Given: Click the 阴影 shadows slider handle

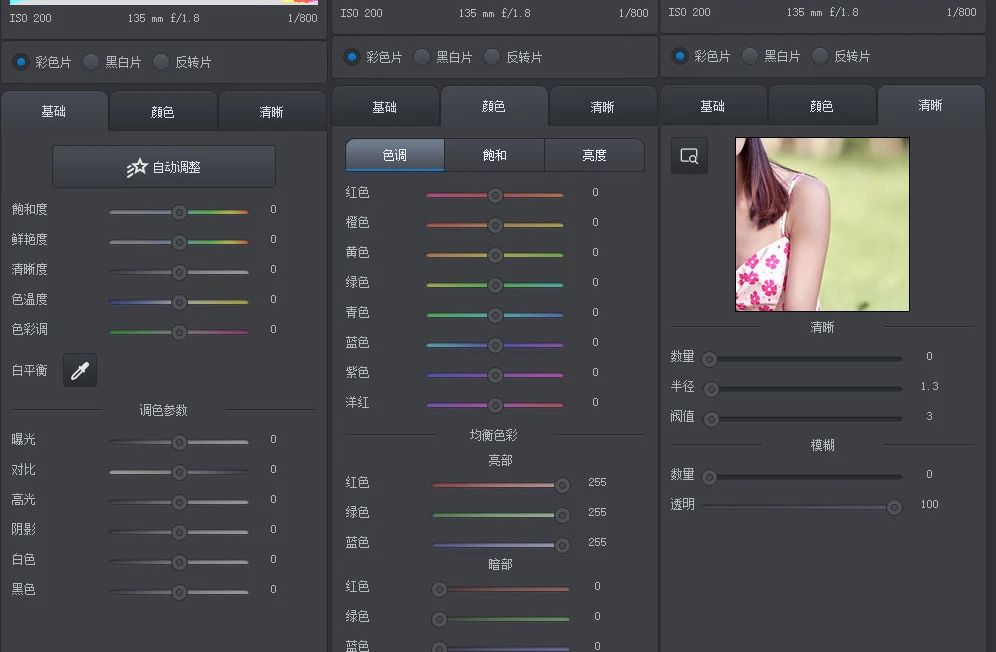Looking at the screenshot, I should (x=179, y=532).
